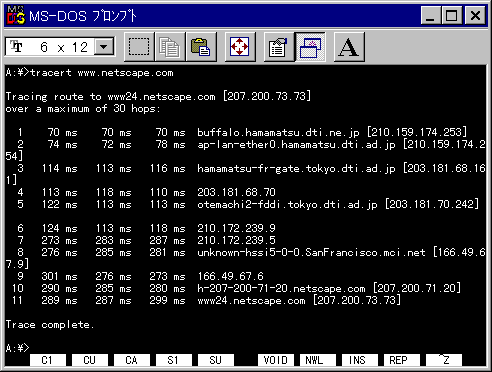Image resolution: width=492 pixels, height=372 pixels.
Task: Click the address '166.49.67.6' in hop 9
Action: tap(230, 276)
